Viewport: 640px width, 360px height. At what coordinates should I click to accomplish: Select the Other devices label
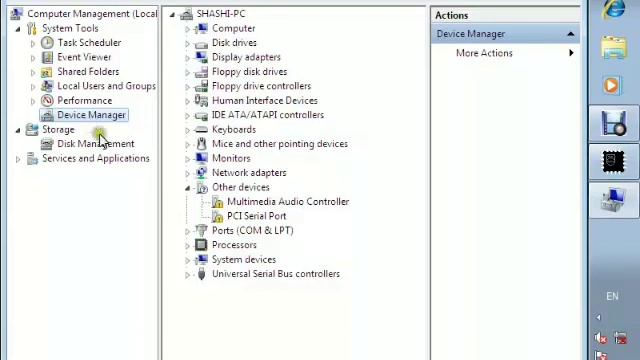241,187
